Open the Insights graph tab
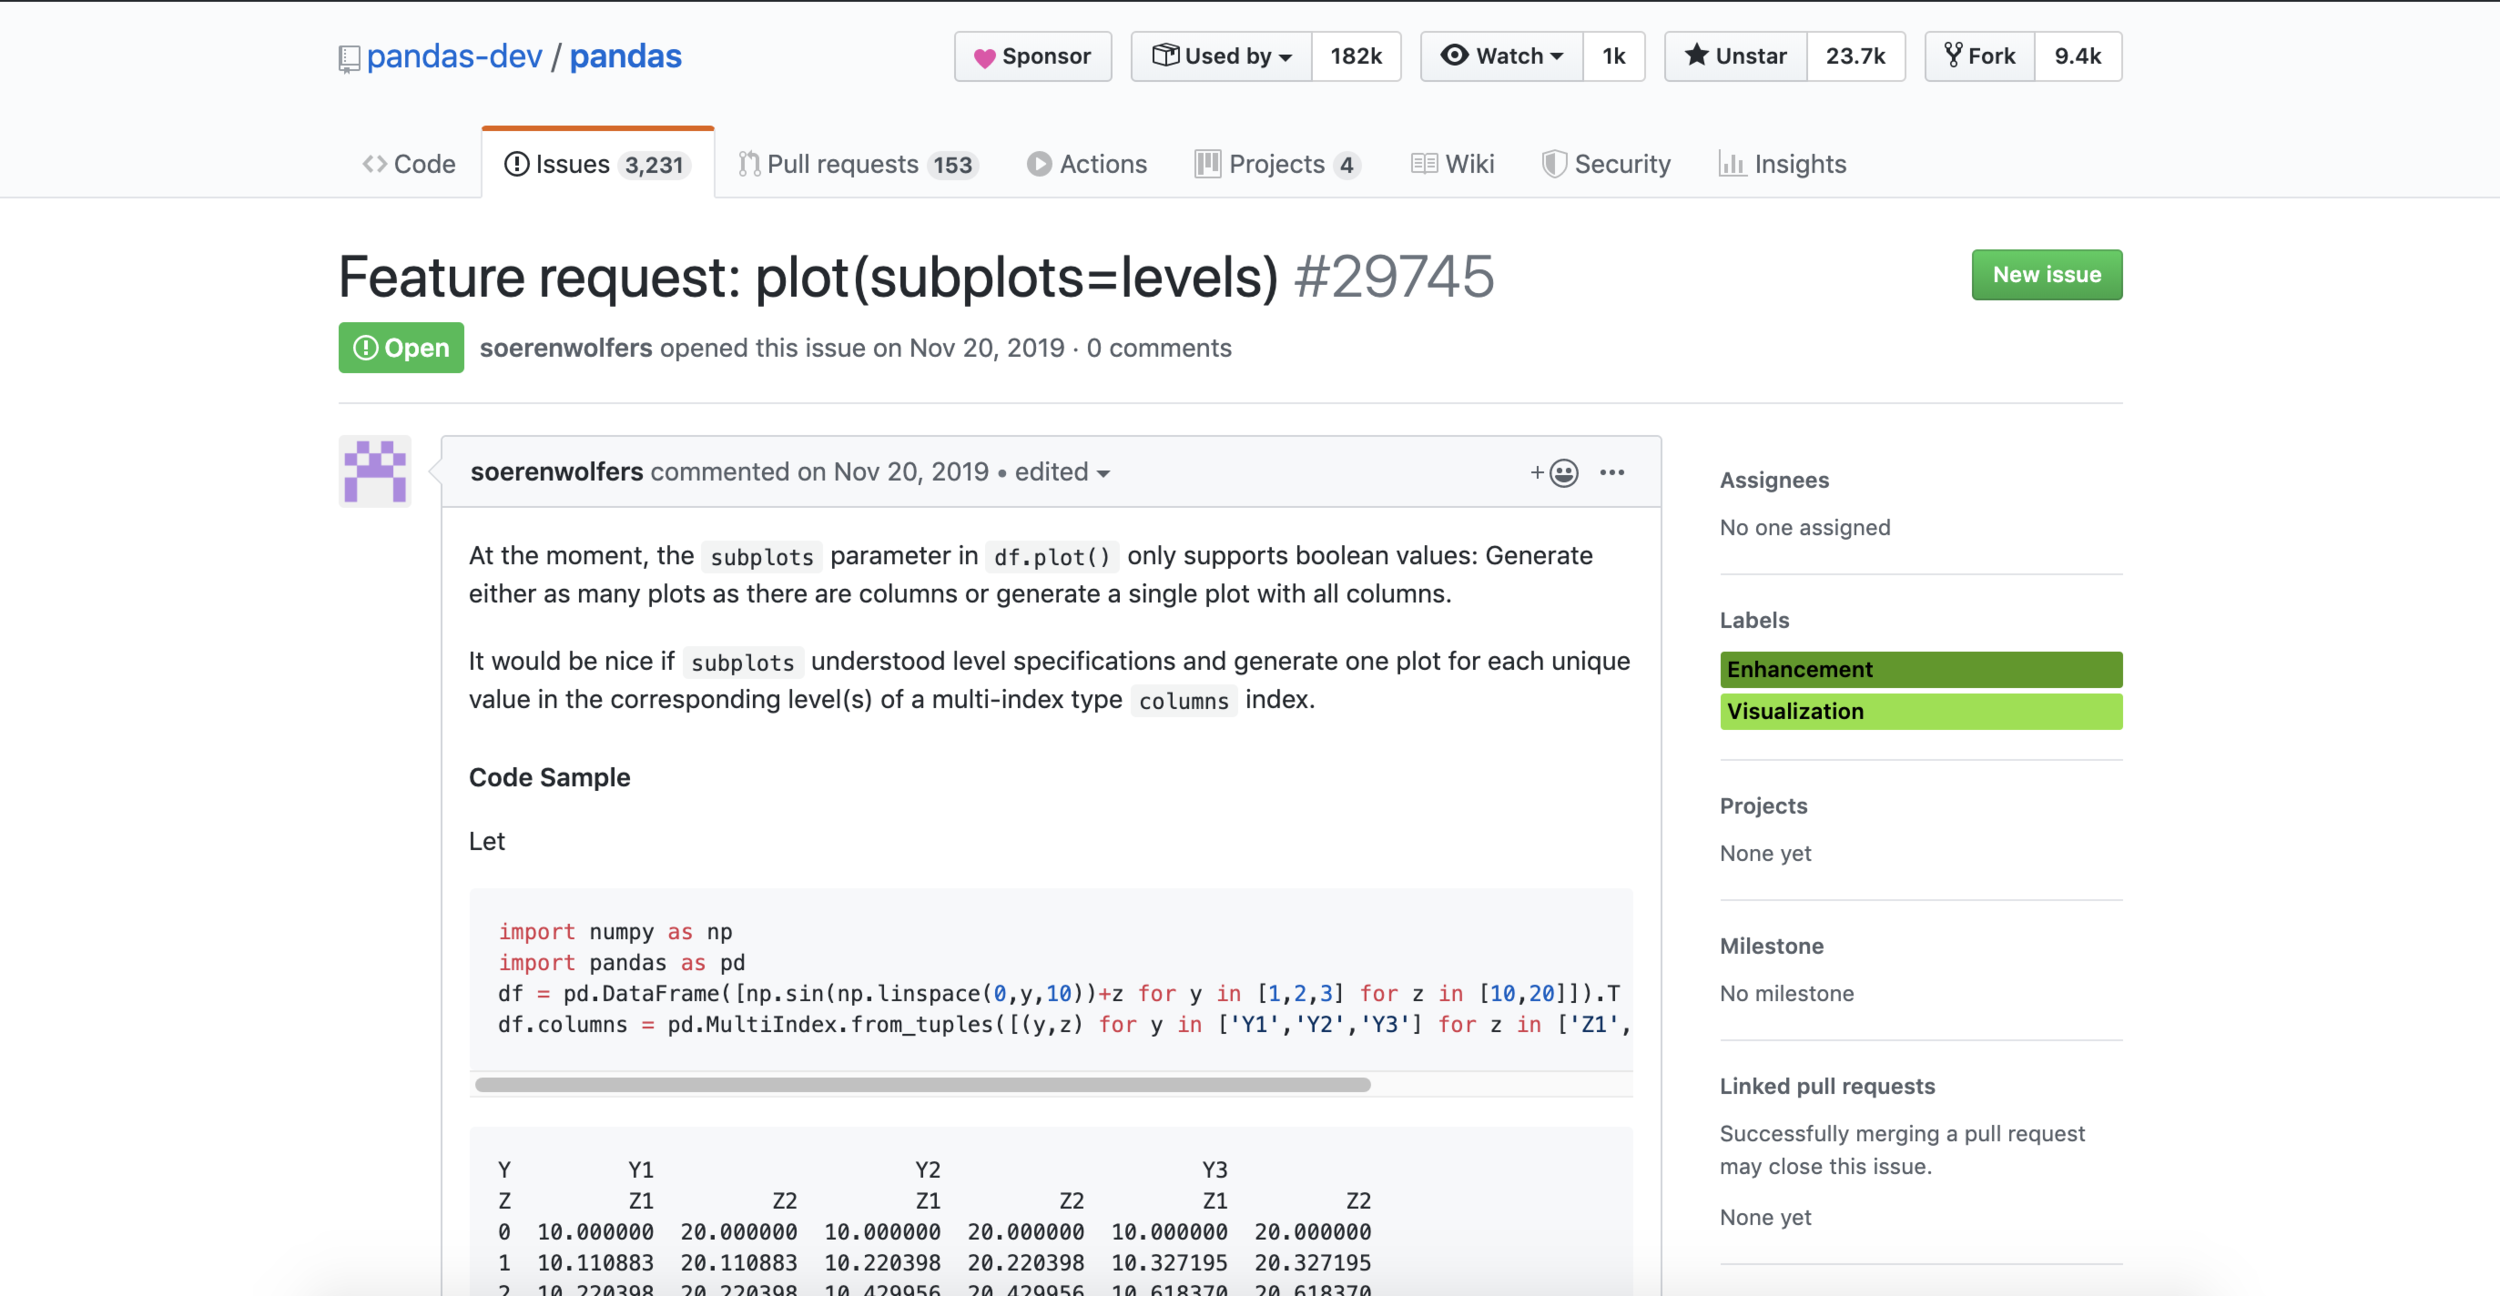This screenshot has width=2500, height=1296. tap(1782, 164)
